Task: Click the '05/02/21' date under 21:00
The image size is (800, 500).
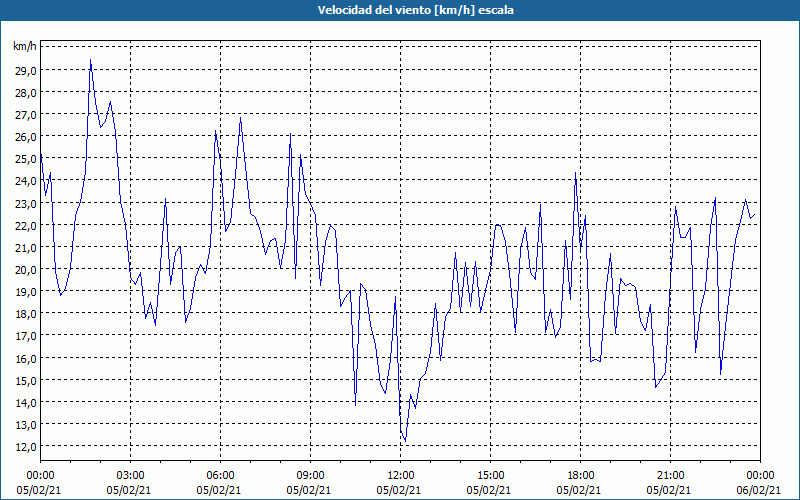Action: pyautogui.click(x=669, y=490)
